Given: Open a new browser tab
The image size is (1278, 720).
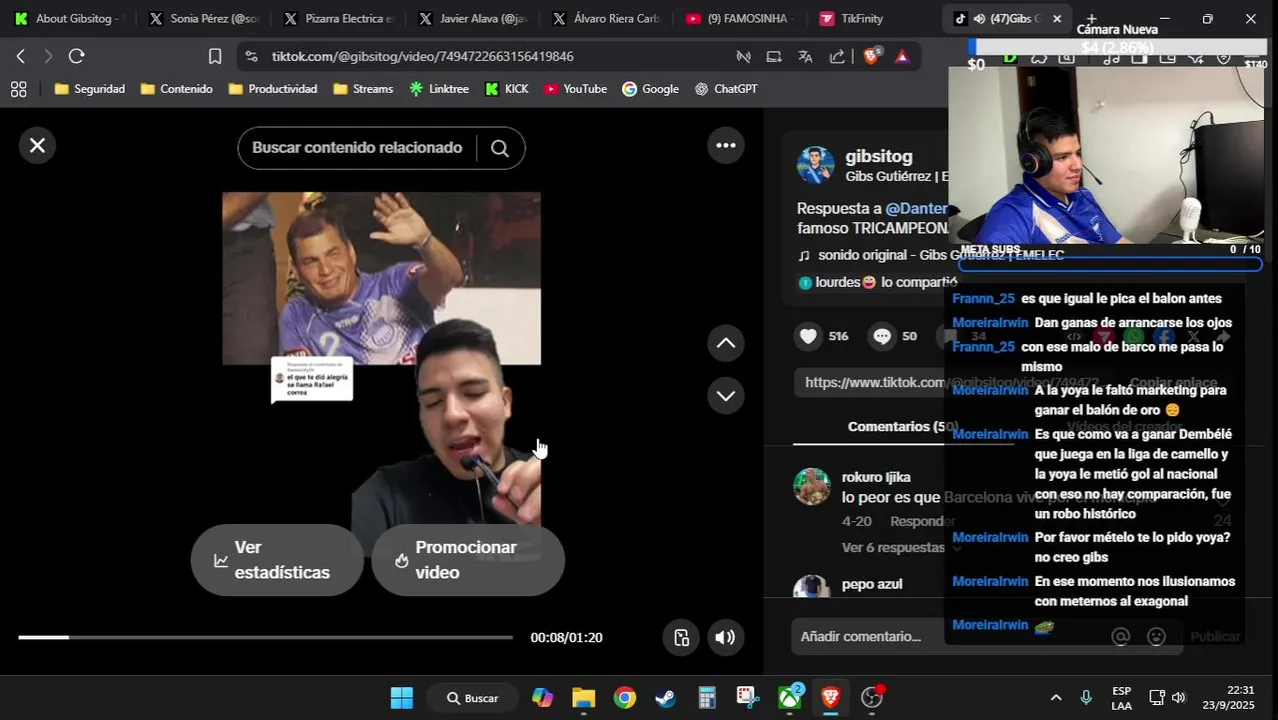Looking at the screenshot, I should point(1091,18).
